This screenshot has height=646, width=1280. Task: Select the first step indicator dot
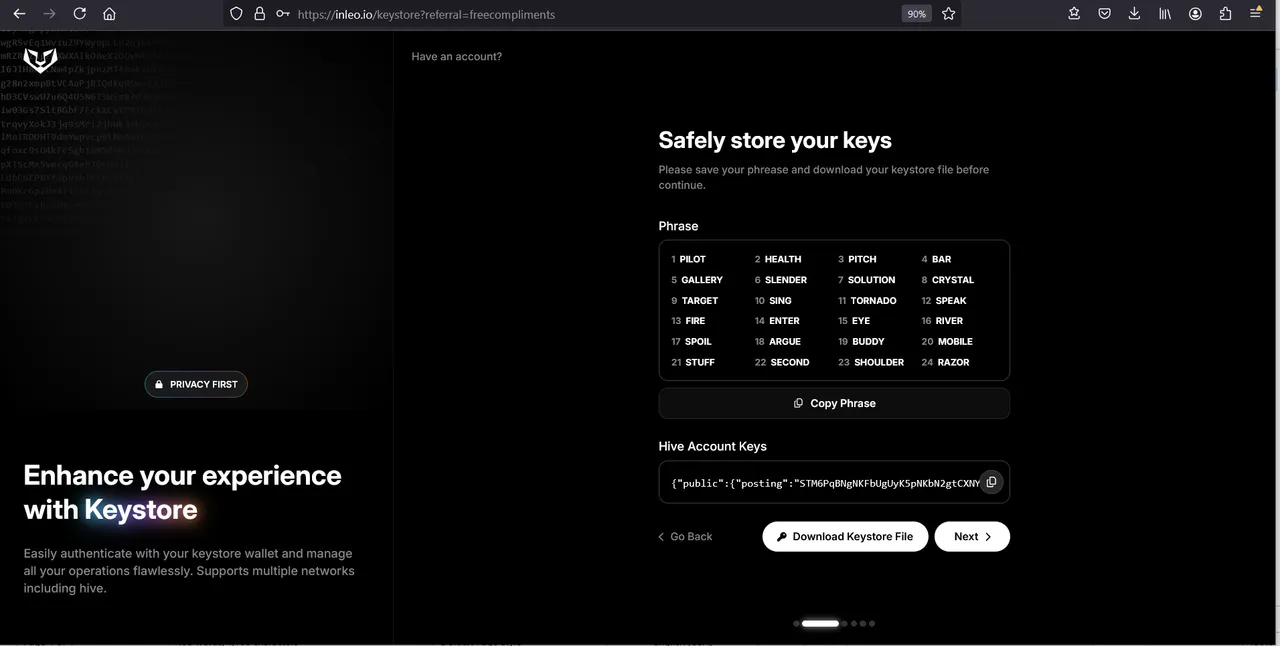pos(796,623)
